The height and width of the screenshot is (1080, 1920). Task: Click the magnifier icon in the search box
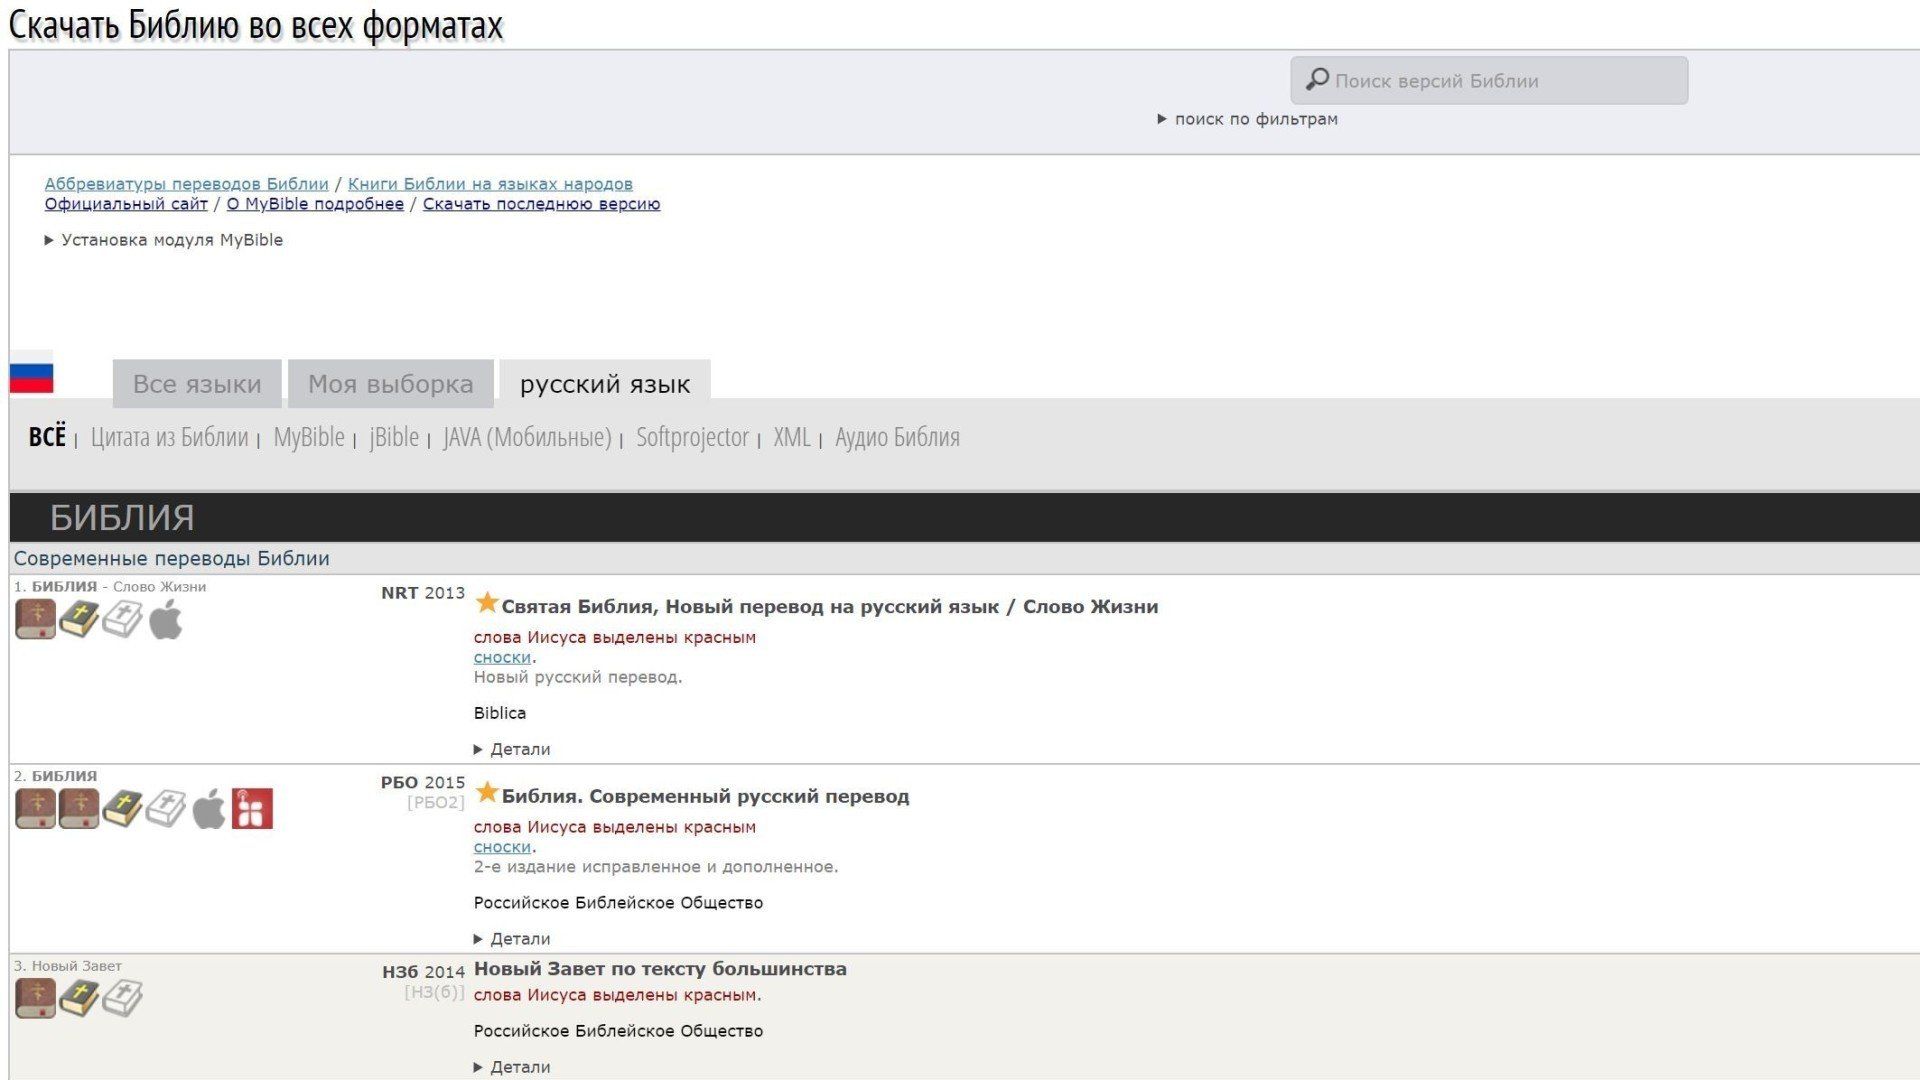coord(1317,80)
